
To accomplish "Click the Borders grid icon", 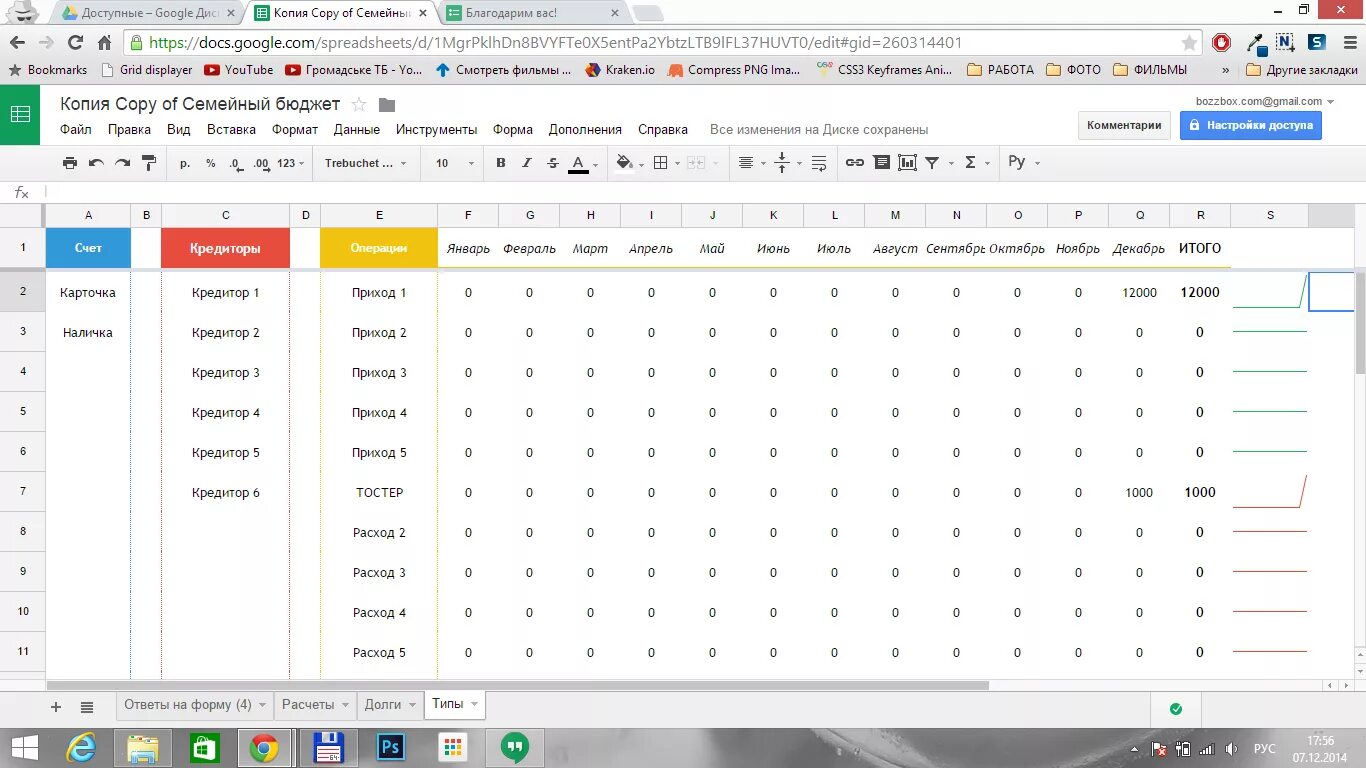I will pyautogui.click(x=660, y=163).
